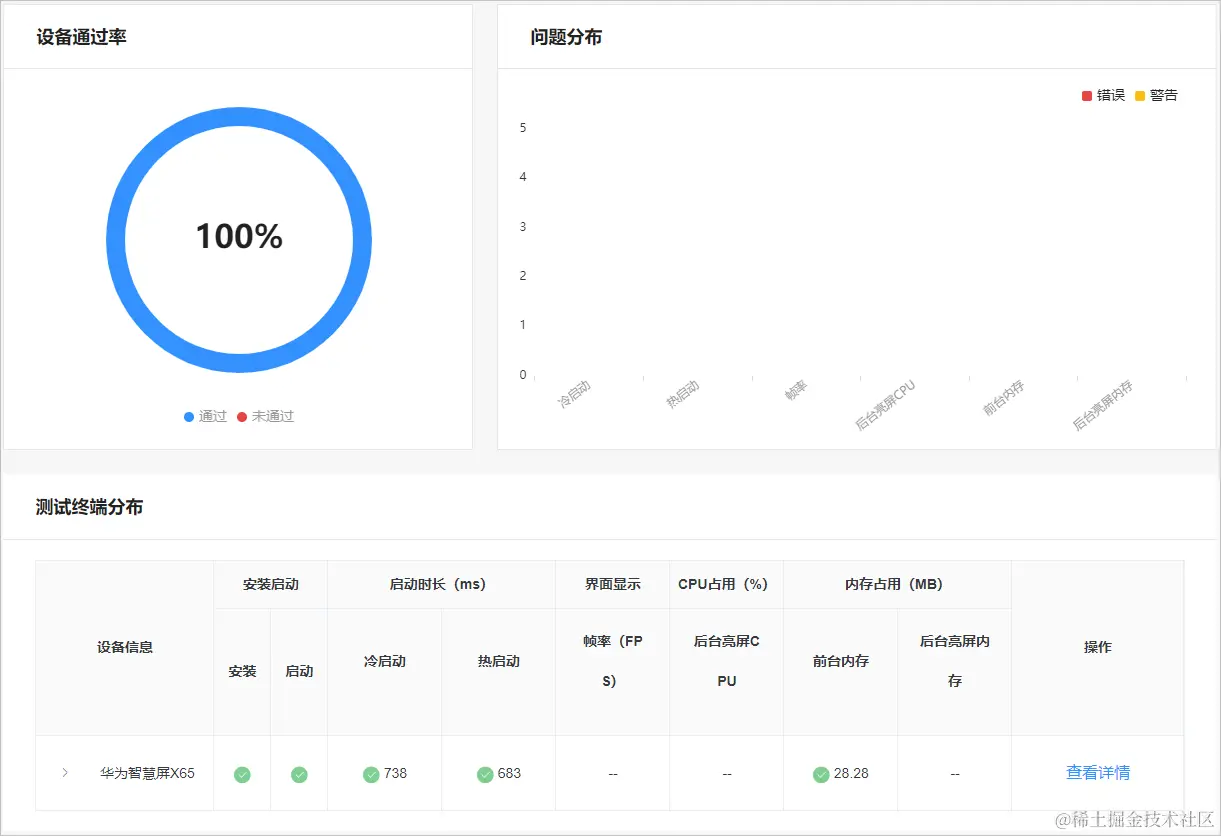Toggle the 未通过 legend item
The height and width of the screenshot is (836, 1221).
(265, 416)
